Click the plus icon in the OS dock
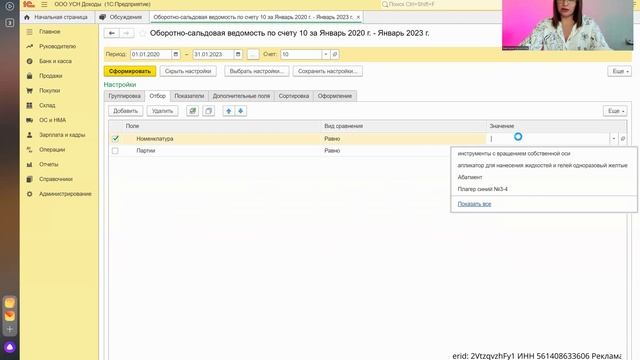 coord(10,329)
